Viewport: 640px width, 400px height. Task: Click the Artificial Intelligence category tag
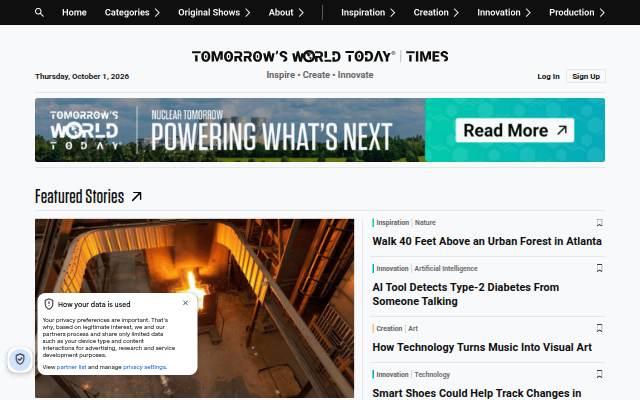(x=446, y=268)
